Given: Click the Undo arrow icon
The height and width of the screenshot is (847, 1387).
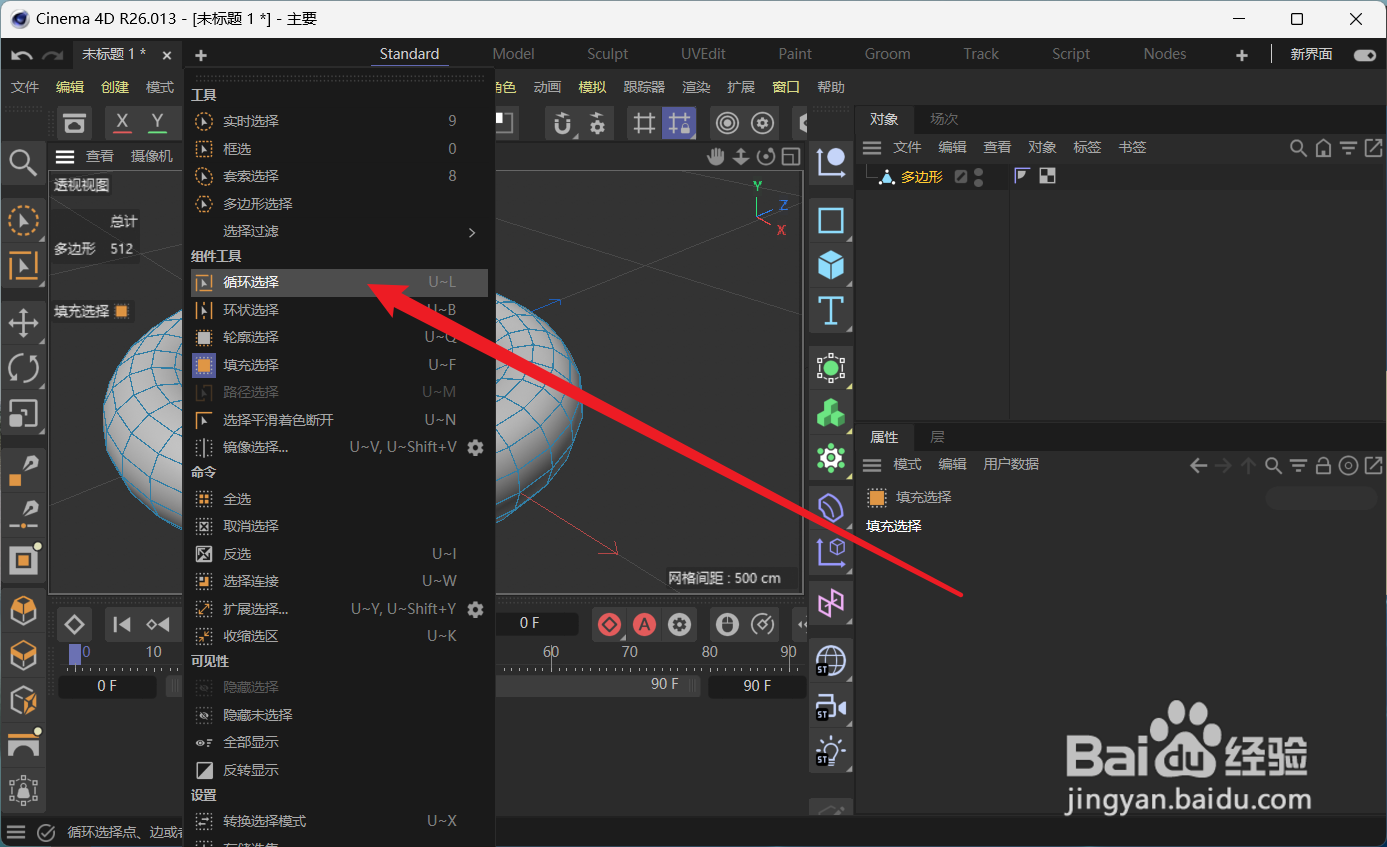Looking at the screenshot, I should coord(22,55).
